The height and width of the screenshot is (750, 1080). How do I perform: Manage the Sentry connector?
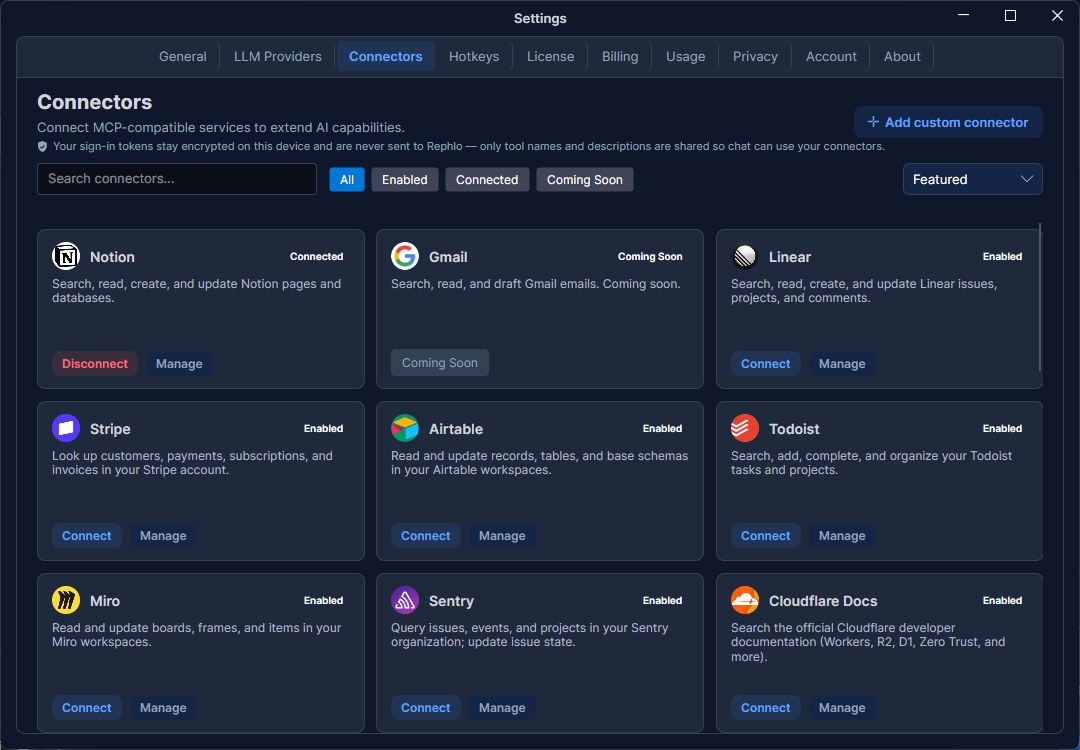[x=502, y=708]
